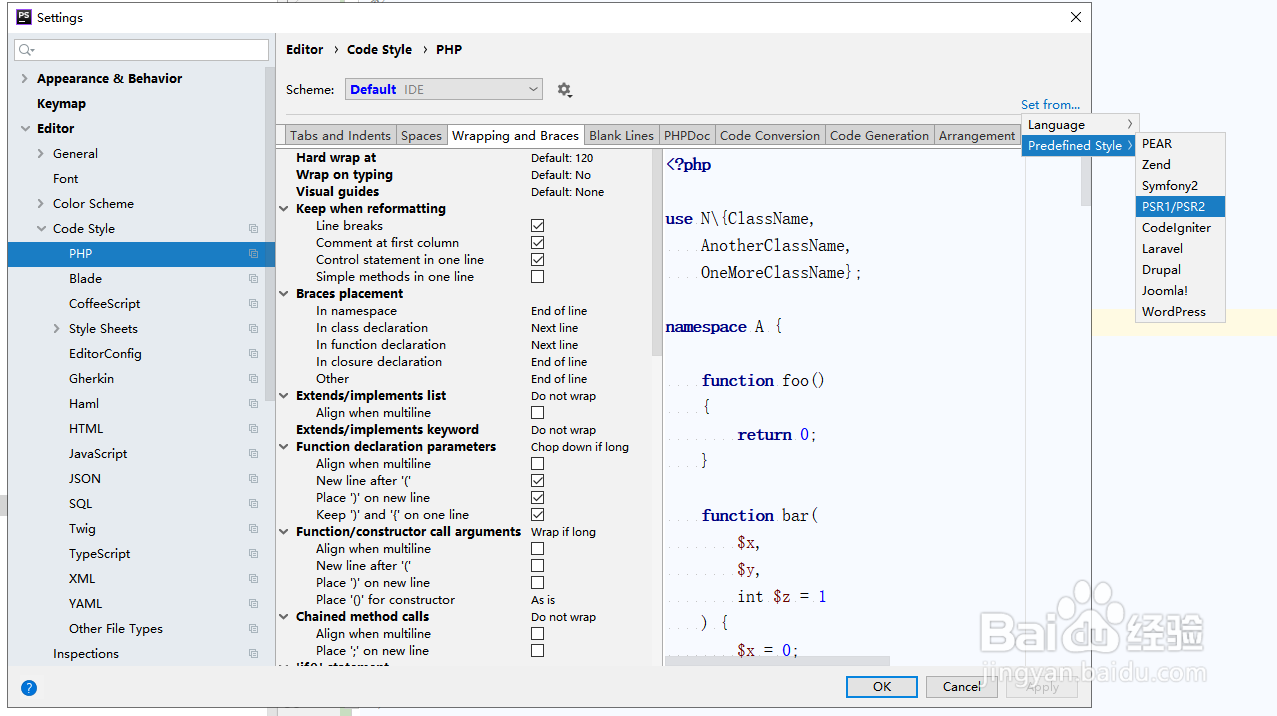
Task: Click the PhpStorm logo in title bar
Action: pyautogui.click(x=24, y=17)
